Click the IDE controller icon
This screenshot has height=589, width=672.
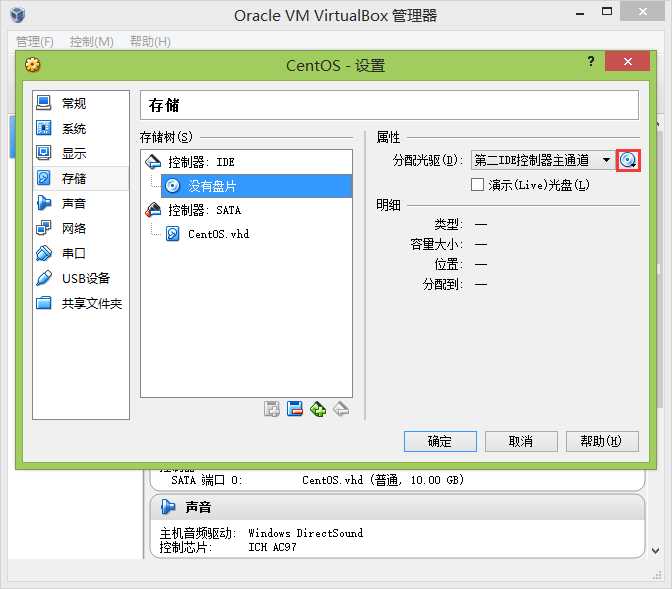tap(153, 162)
